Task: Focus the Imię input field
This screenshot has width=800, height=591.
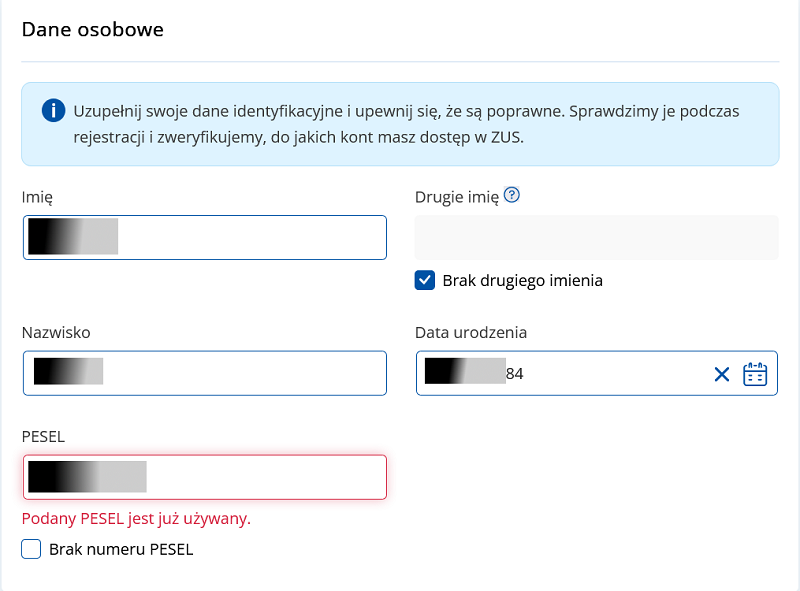Action: pyautogui.click(x=205, y=237)
